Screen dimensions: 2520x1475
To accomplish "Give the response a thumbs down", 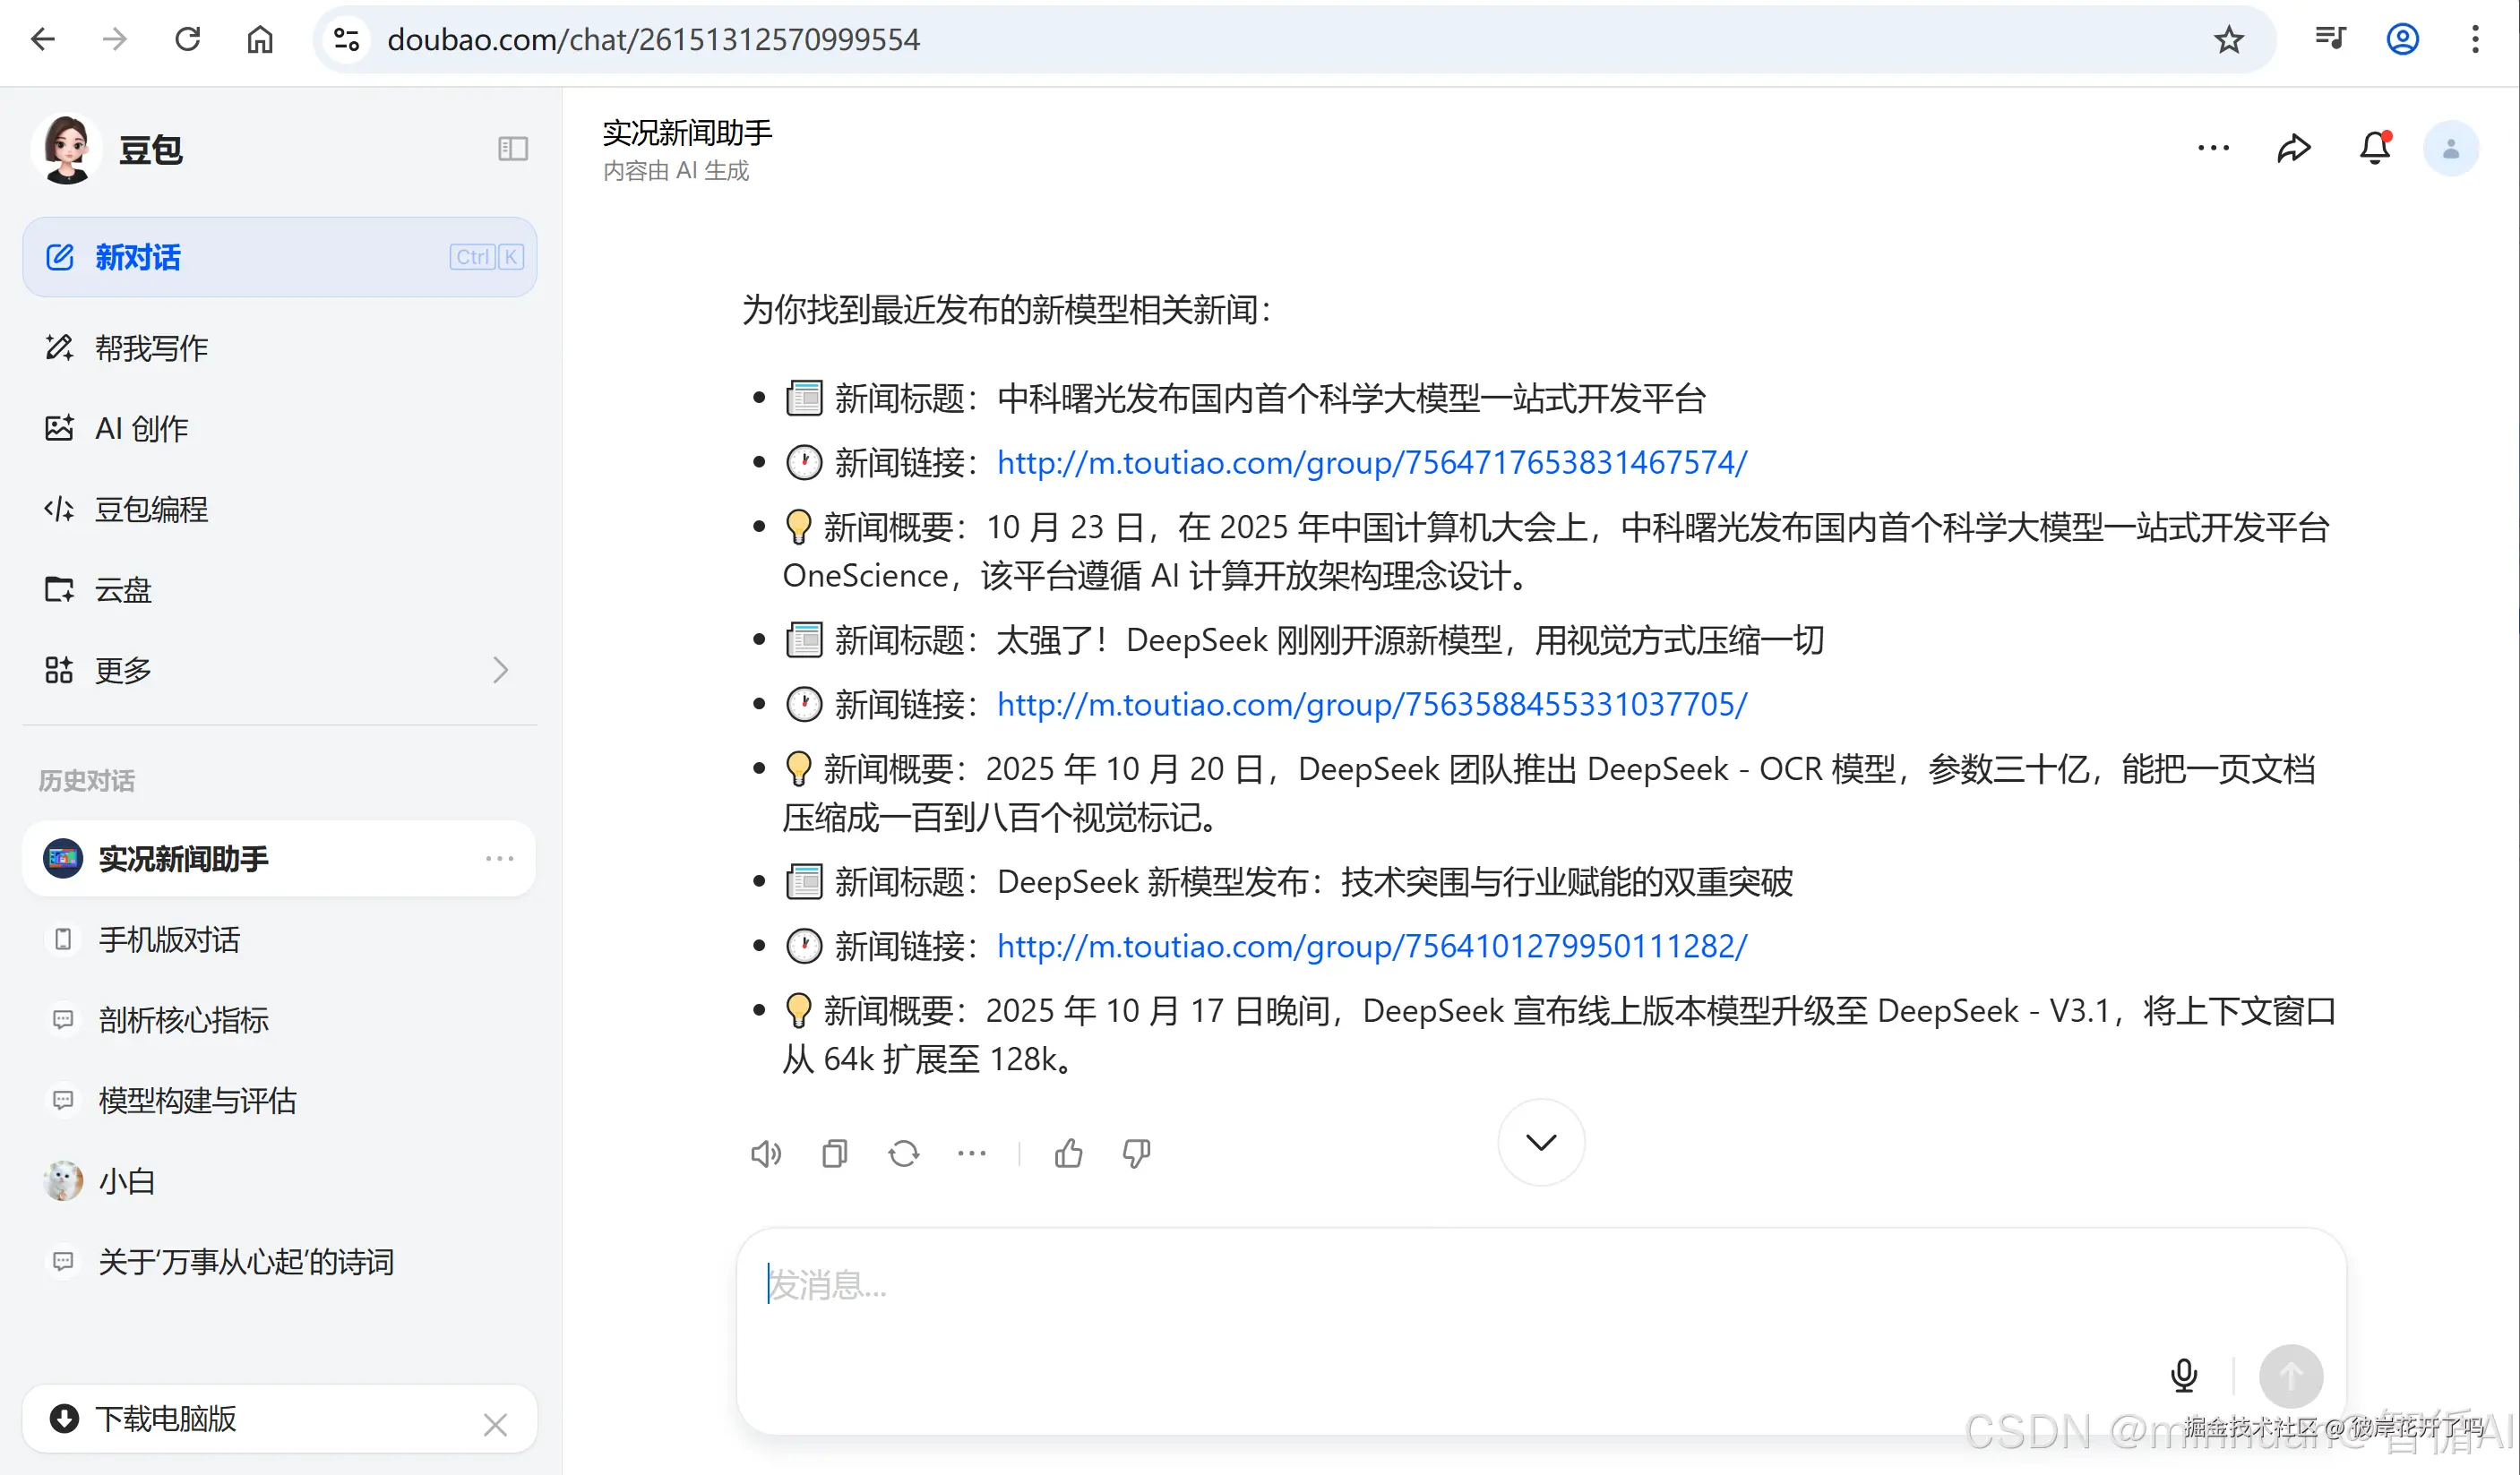I will 1136,1153.
